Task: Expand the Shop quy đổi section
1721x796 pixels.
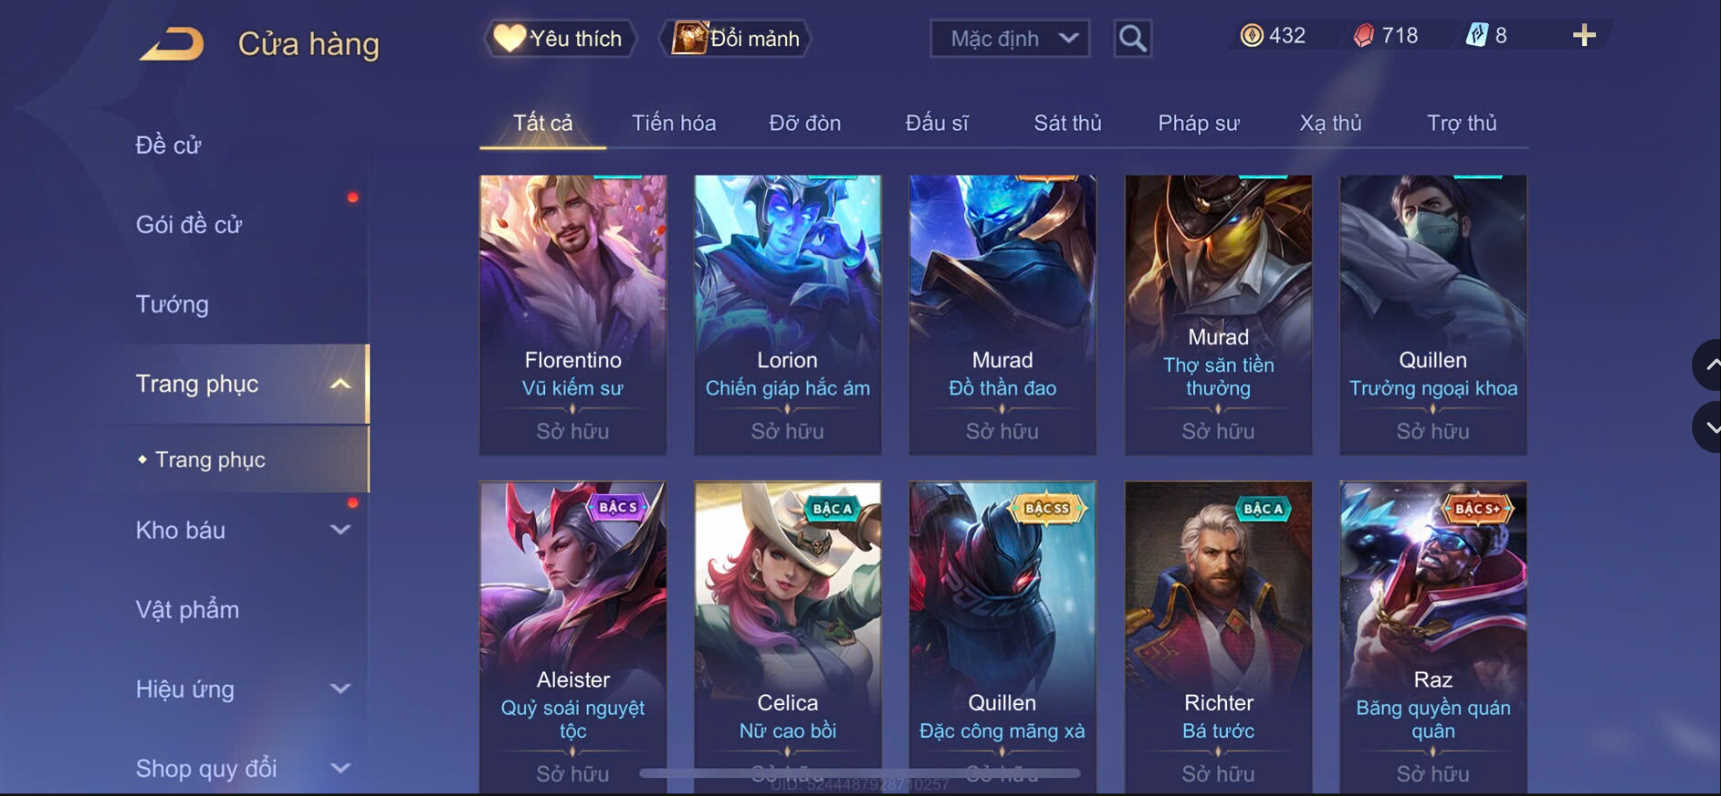Action: pyautogui.click(x=340, y=768)
